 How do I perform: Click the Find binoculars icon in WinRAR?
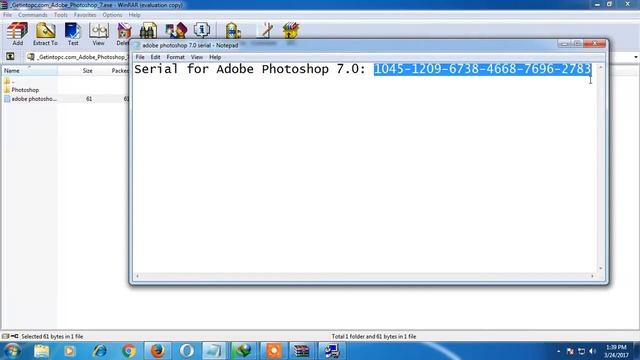tap(148, 31)
